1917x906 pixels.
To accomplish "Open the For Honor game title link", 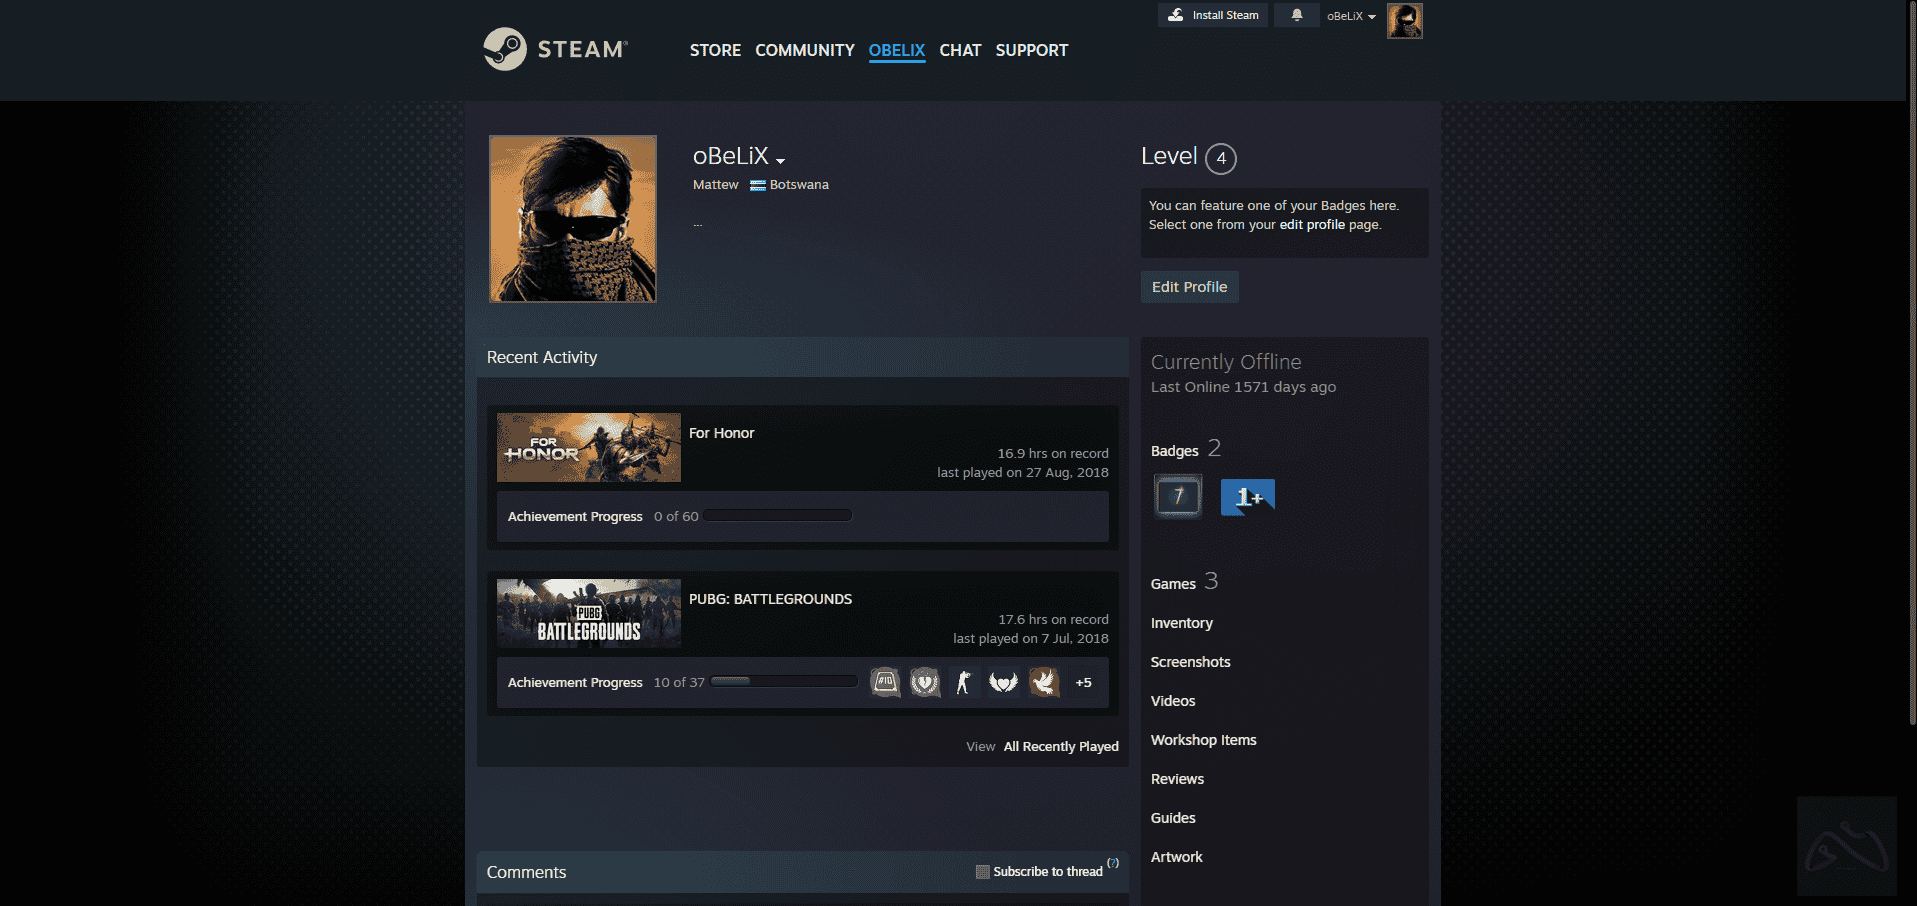I will [721, 433].
